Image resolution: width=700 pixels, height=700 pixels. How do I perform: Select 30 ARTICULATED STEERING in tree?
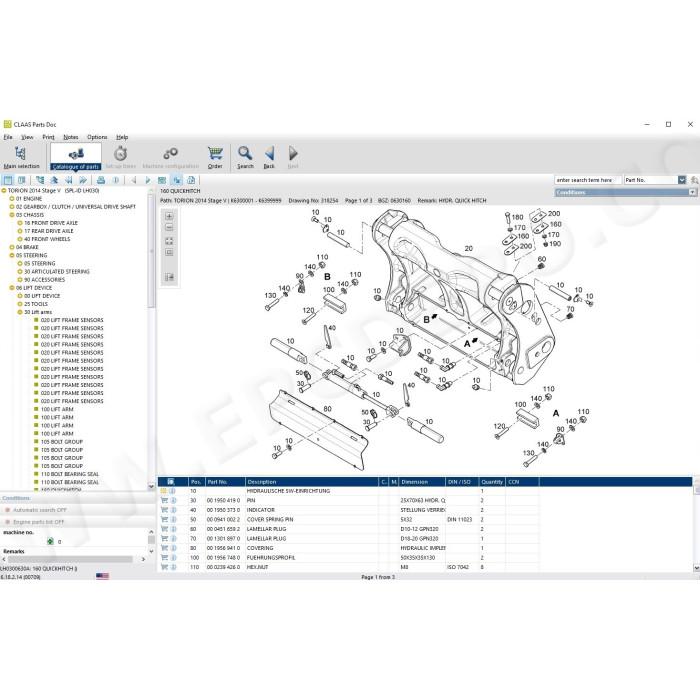point(57,271)
